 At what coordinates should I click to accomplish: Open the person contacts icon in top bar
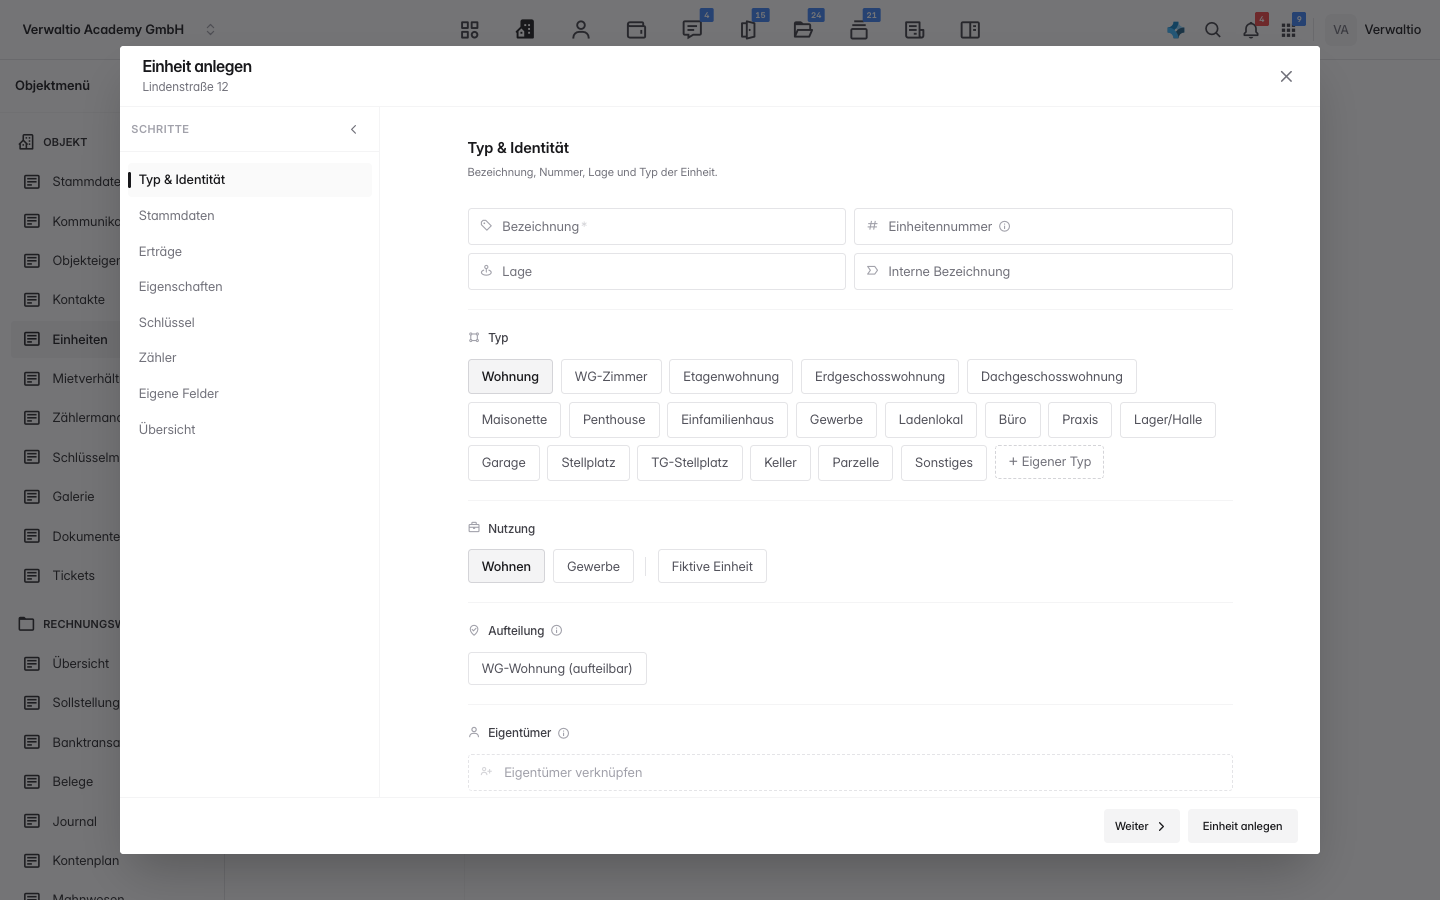581,30
